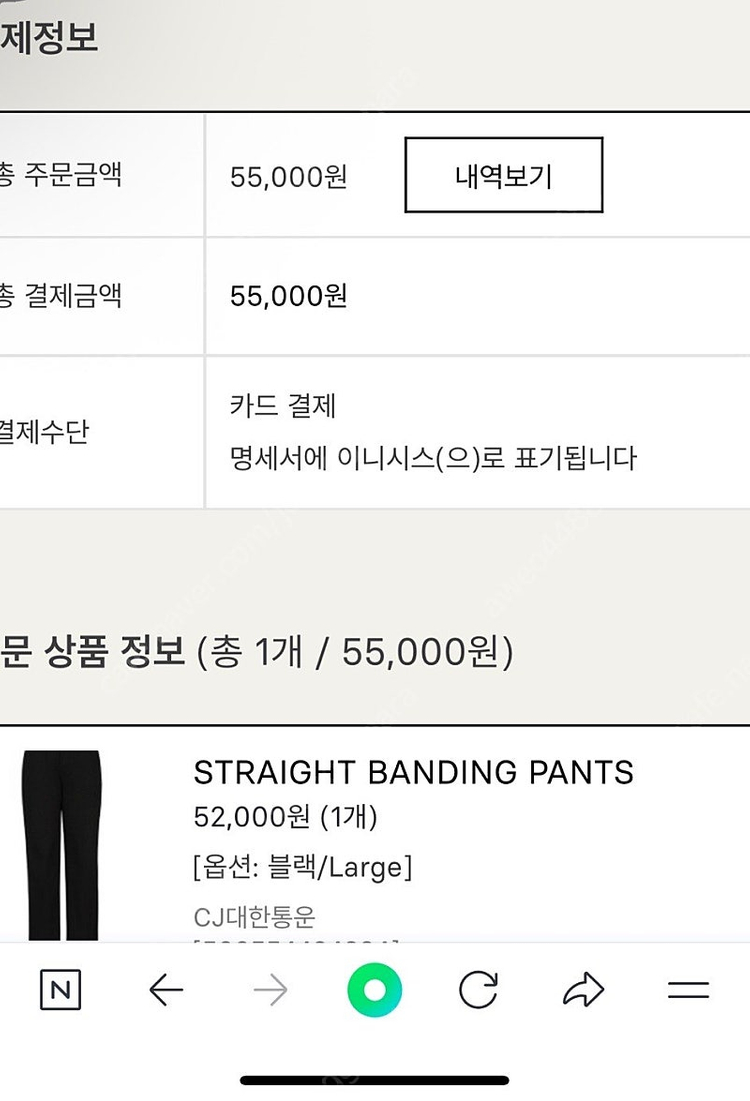Tap the CJ대한통운 courier link
750x1101 pixels.
pyautogui.click(x=254, y=916)
